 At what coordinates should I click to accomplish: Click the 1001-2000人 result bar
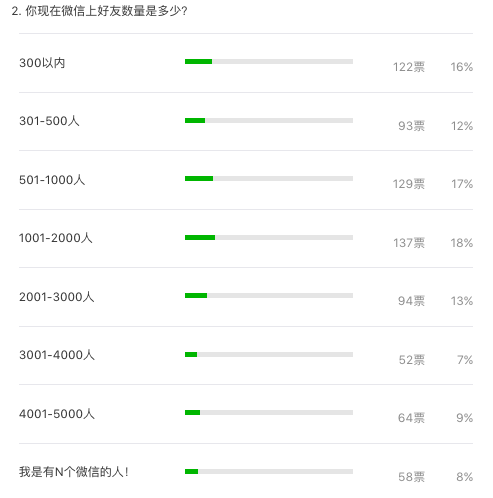click(269, 237)
